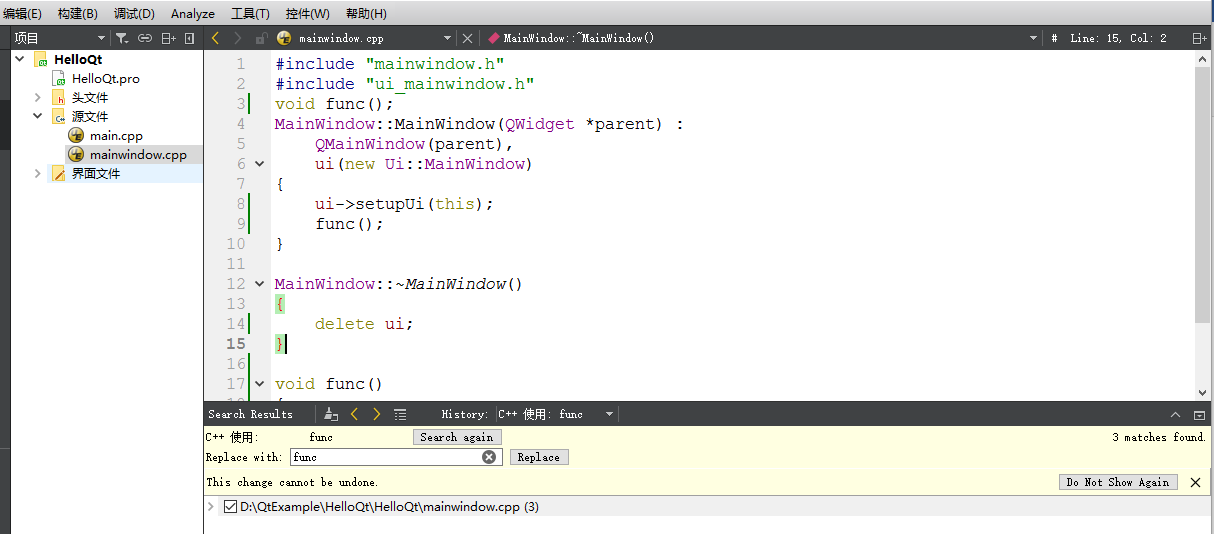
Task: Clear search results with the broom icon
Action: pos(332,414)
